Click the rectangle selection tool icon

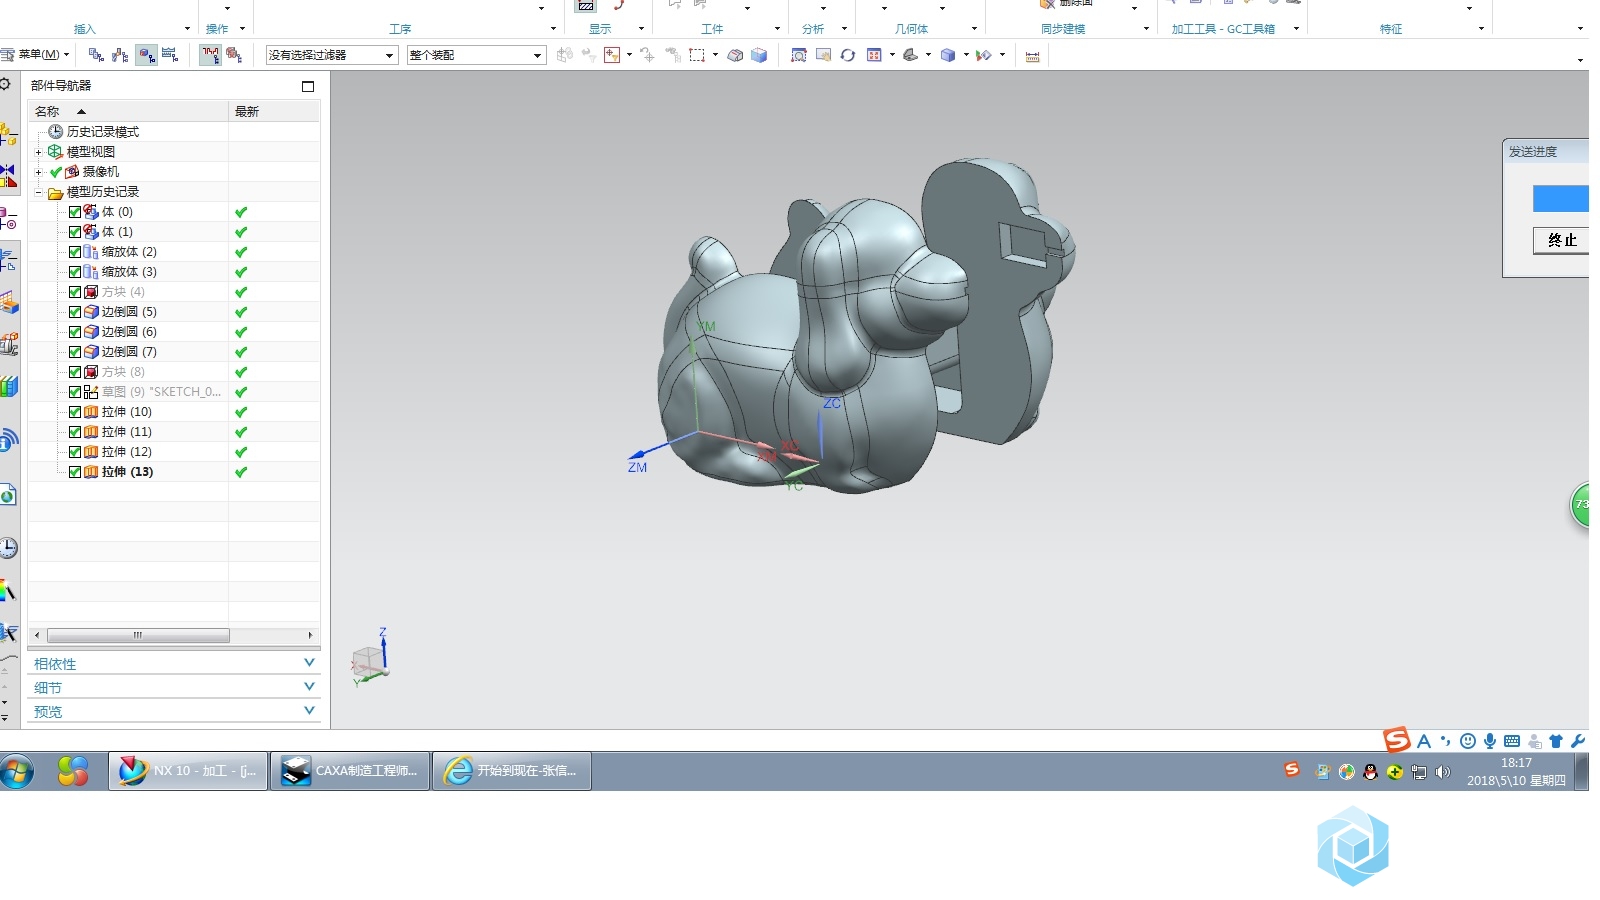(697, 55)
